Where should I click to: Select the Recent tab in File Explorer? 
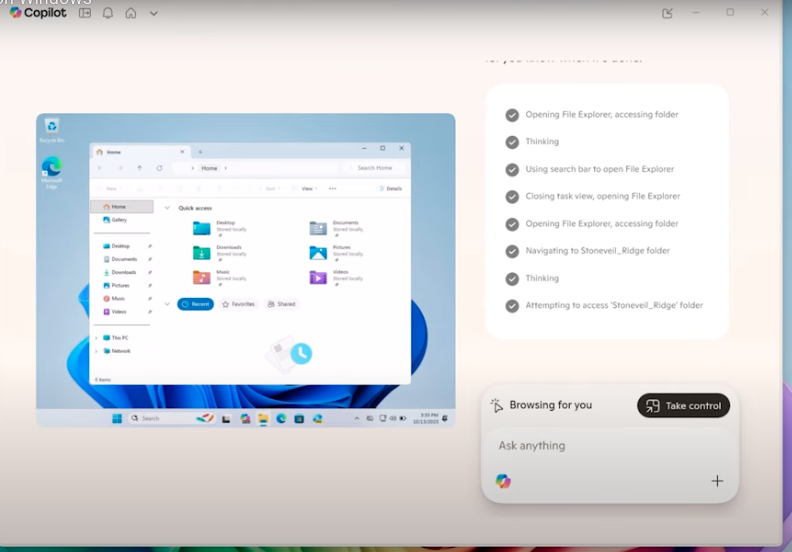(x=196, y=304)
